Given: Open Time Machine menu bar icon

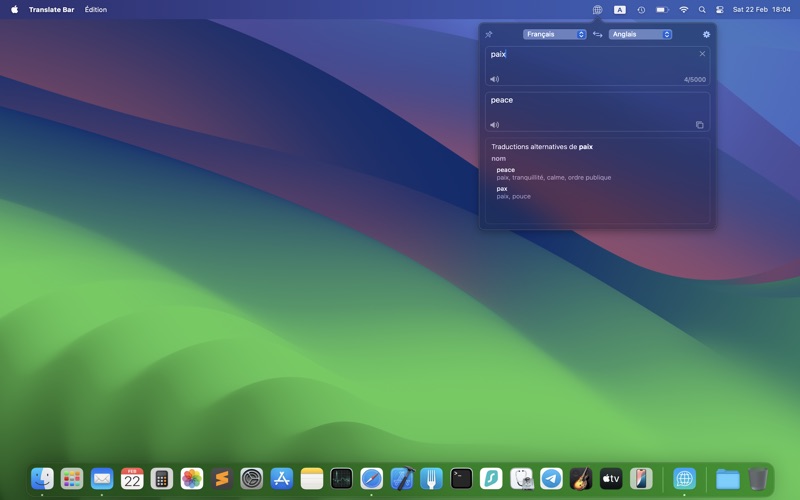Looking at the screenshot, I should click(x=641, y=9).
